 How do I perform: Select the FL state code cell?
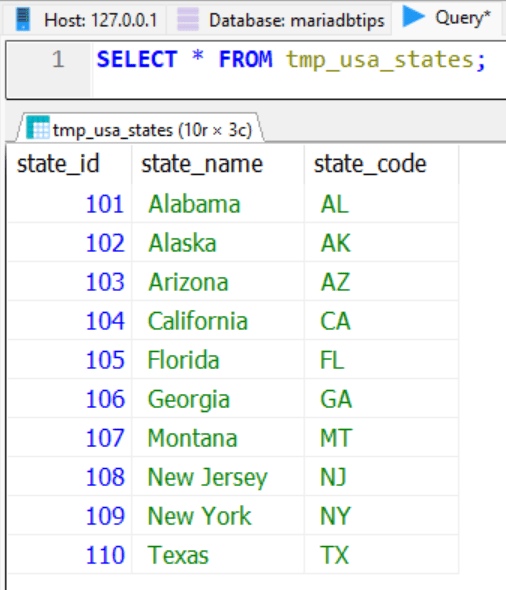[x=381, y=360]
